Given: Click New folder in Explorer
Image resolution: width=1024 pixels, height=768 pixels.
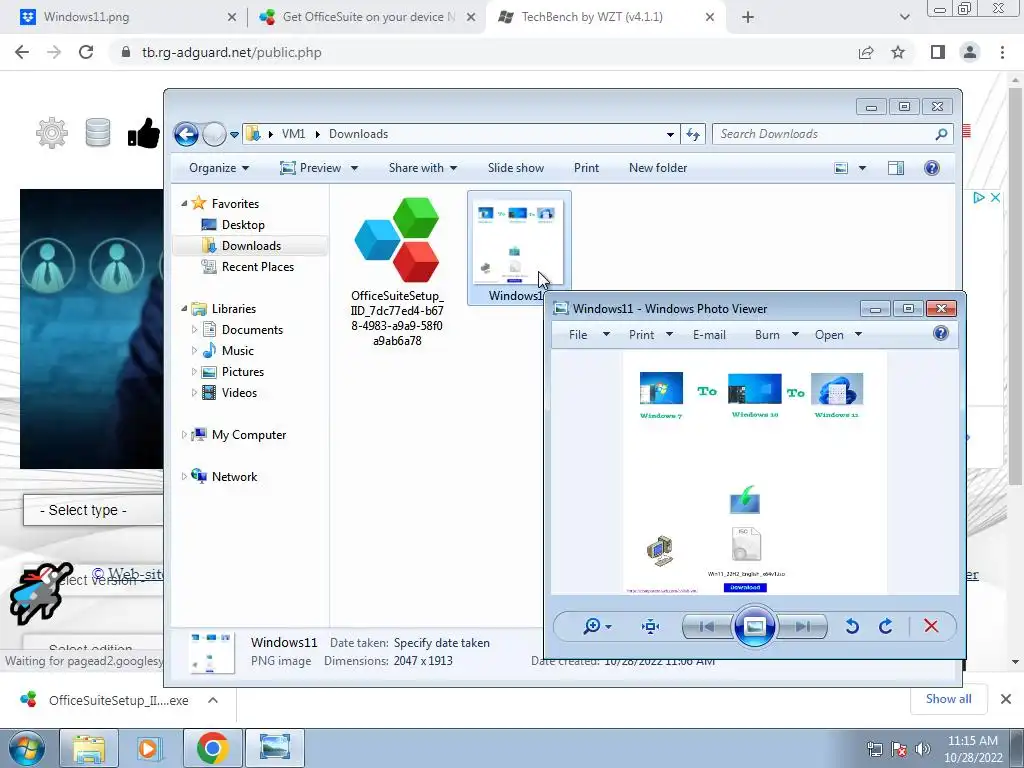Looking at the screenshot, I should point(658,168).
